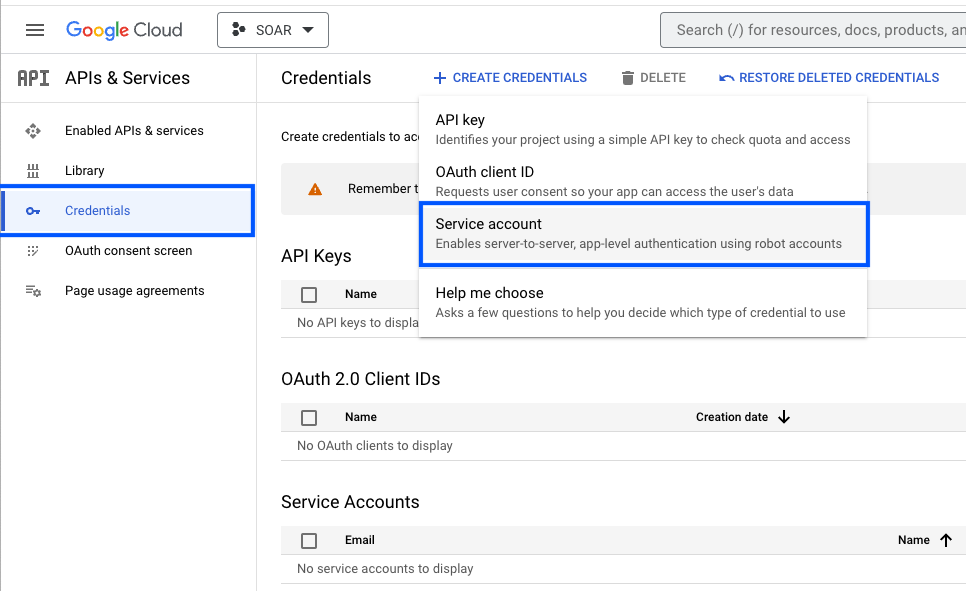The height and width of the screenshot is (591, 966).
Task: Open the OAuth consent screen page
Action: click(x=128, y=250)
